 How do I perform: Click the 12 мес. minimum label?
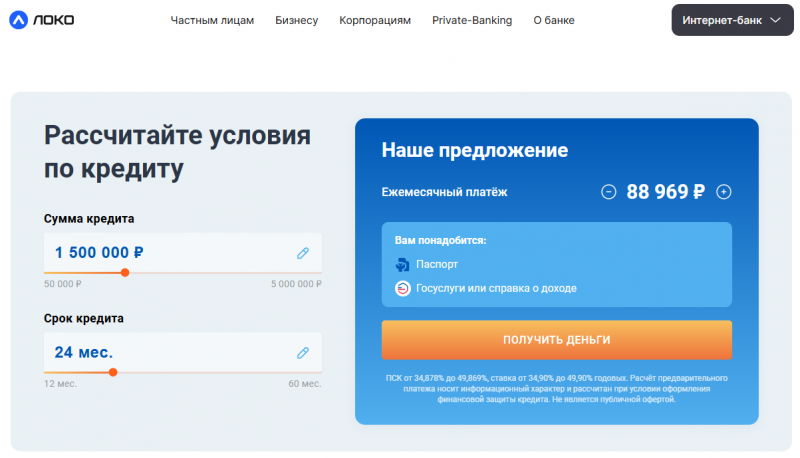click(x=60, y=384)
